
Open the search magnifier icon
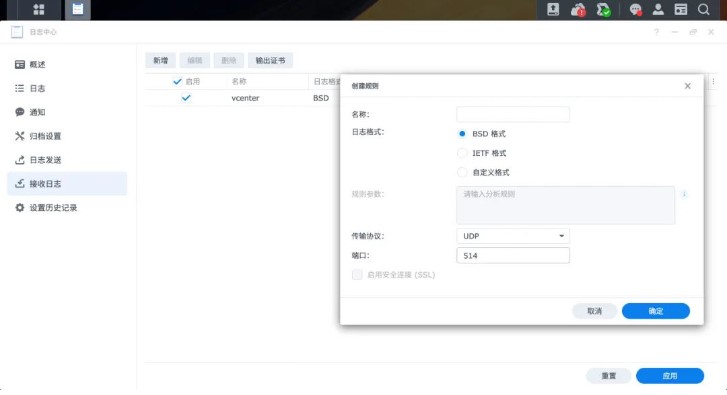click(703, 9)
